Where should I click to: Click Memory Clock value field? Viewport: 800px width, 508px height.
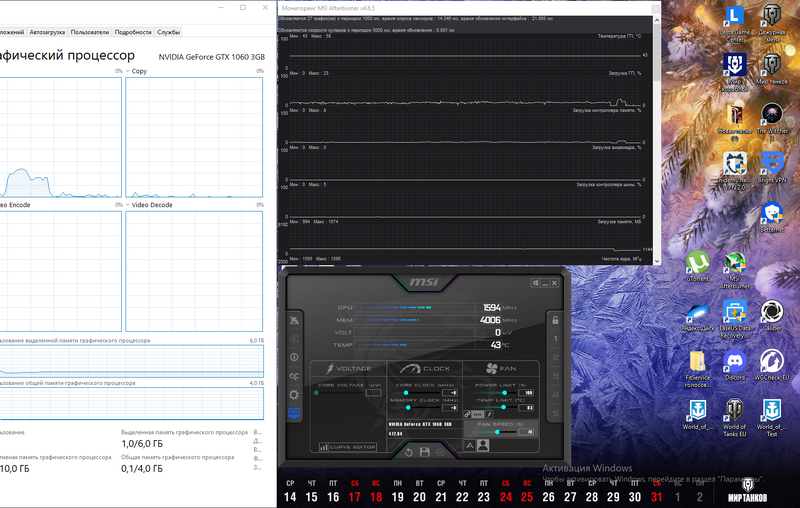coord(449,408)
